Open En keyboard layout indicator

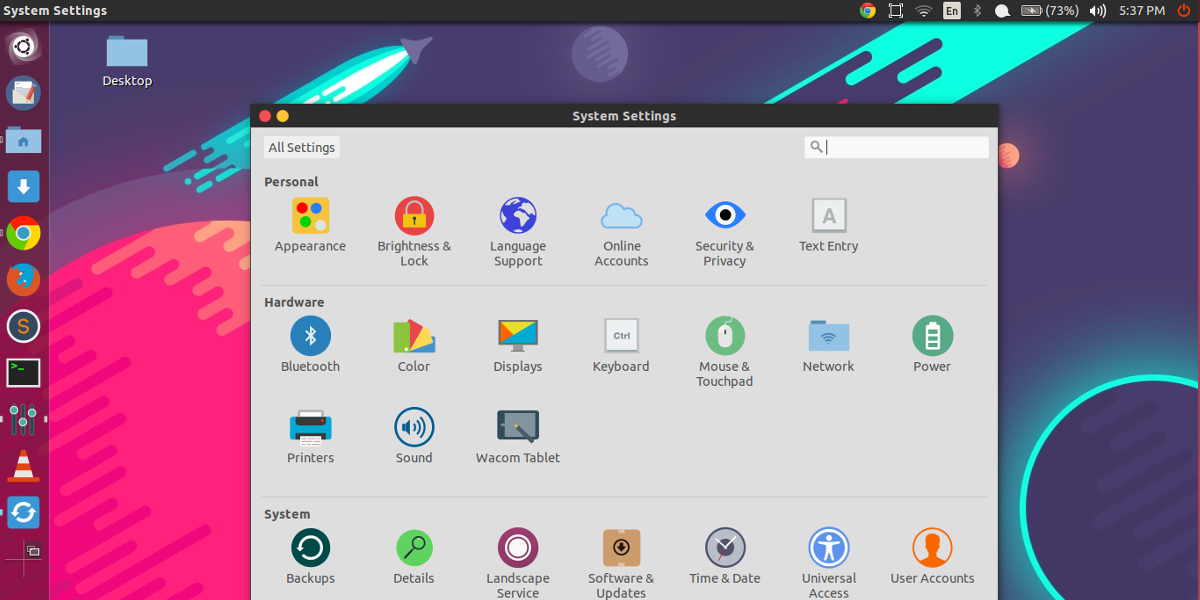(952, 11)
